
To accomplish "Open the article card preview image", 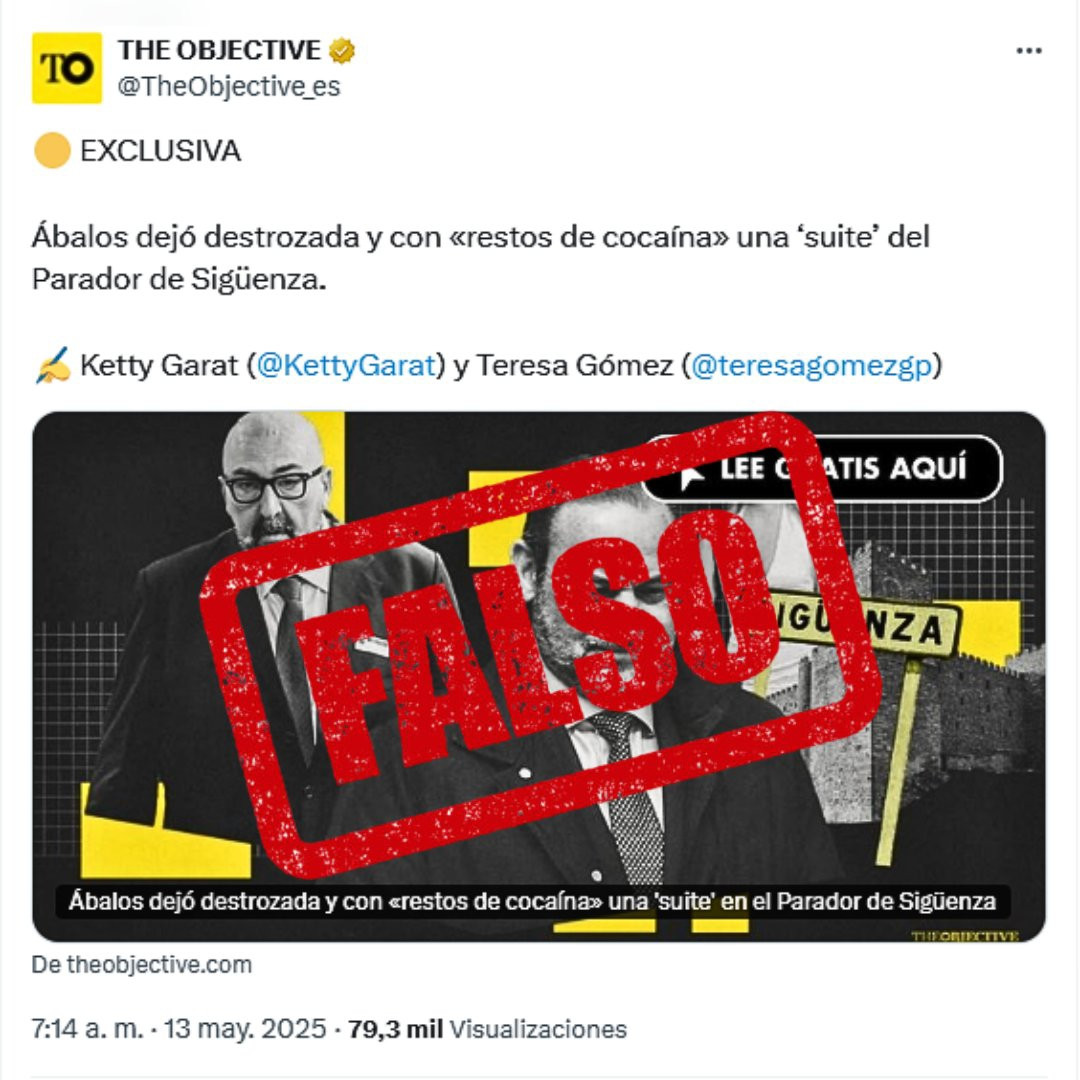I will point(539,676).
